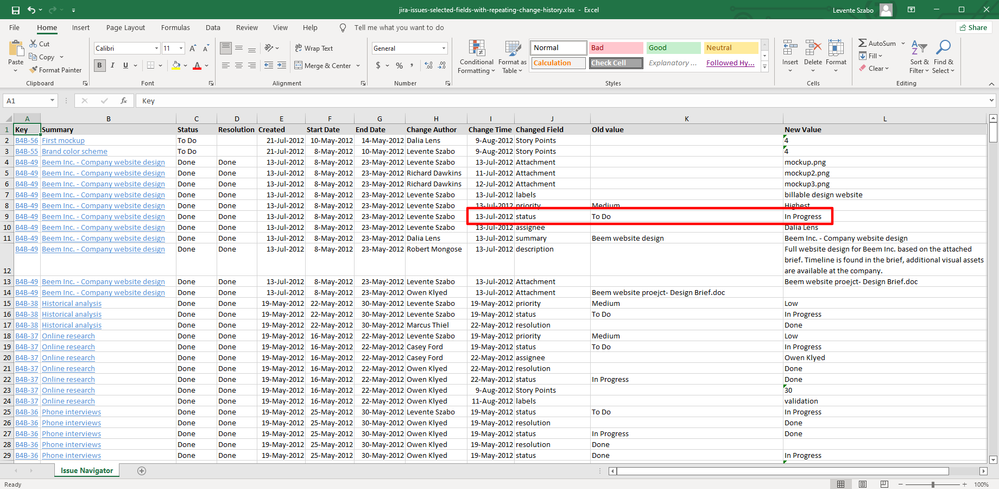Open the Clear eraser dropdown
This screenshot has height=489, width=999.
(873, 69)
